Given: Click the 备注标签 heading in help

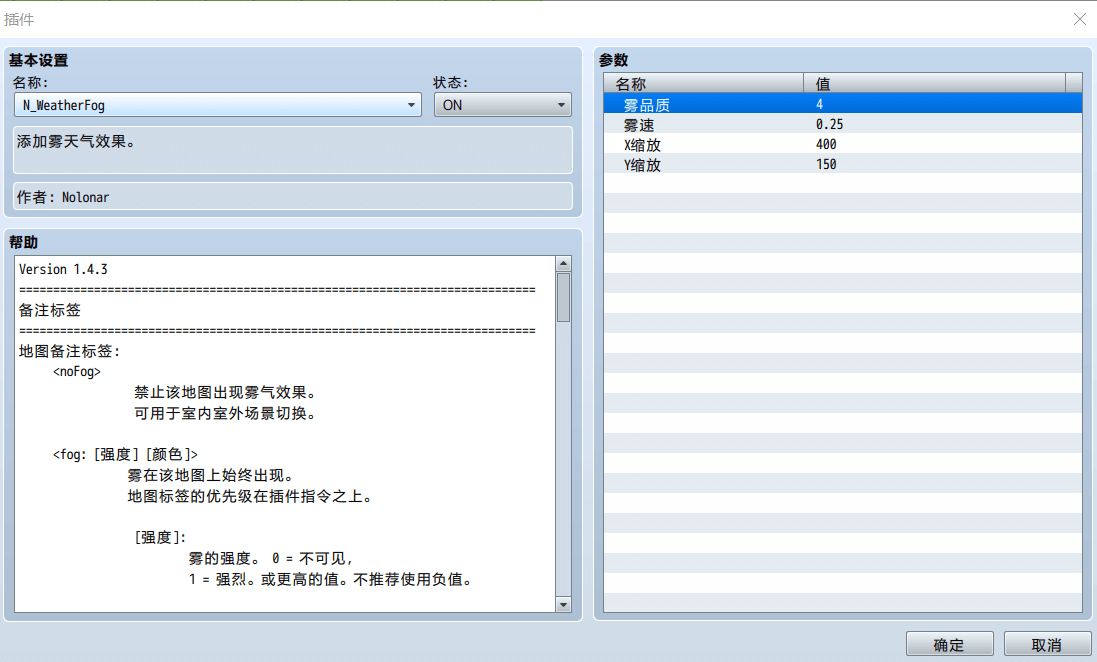Looking at the screenshot, I should click(50, 310).
